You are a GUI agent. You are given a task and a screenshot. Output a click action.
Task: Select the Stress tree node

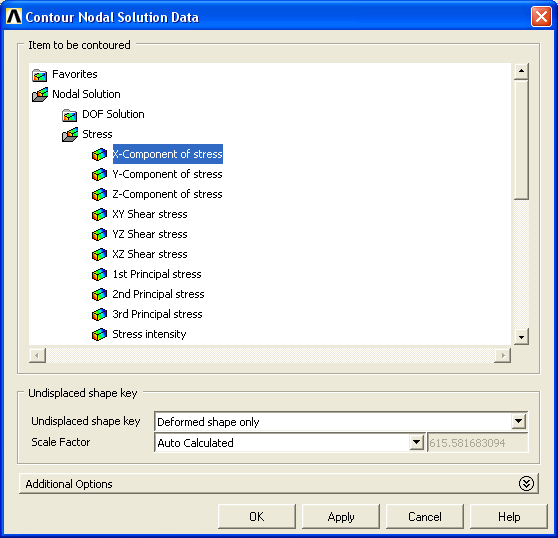pyautogui.click(x=97, y=134)
